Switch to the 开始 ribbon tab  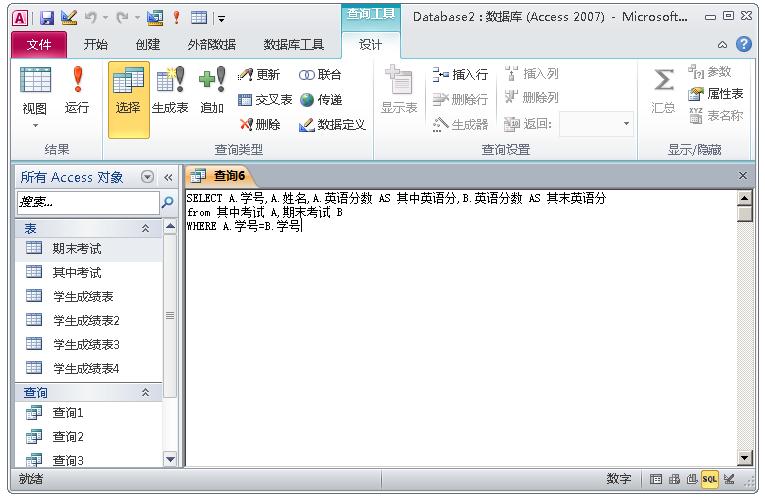pyautogui.click(x=96, y=45)
